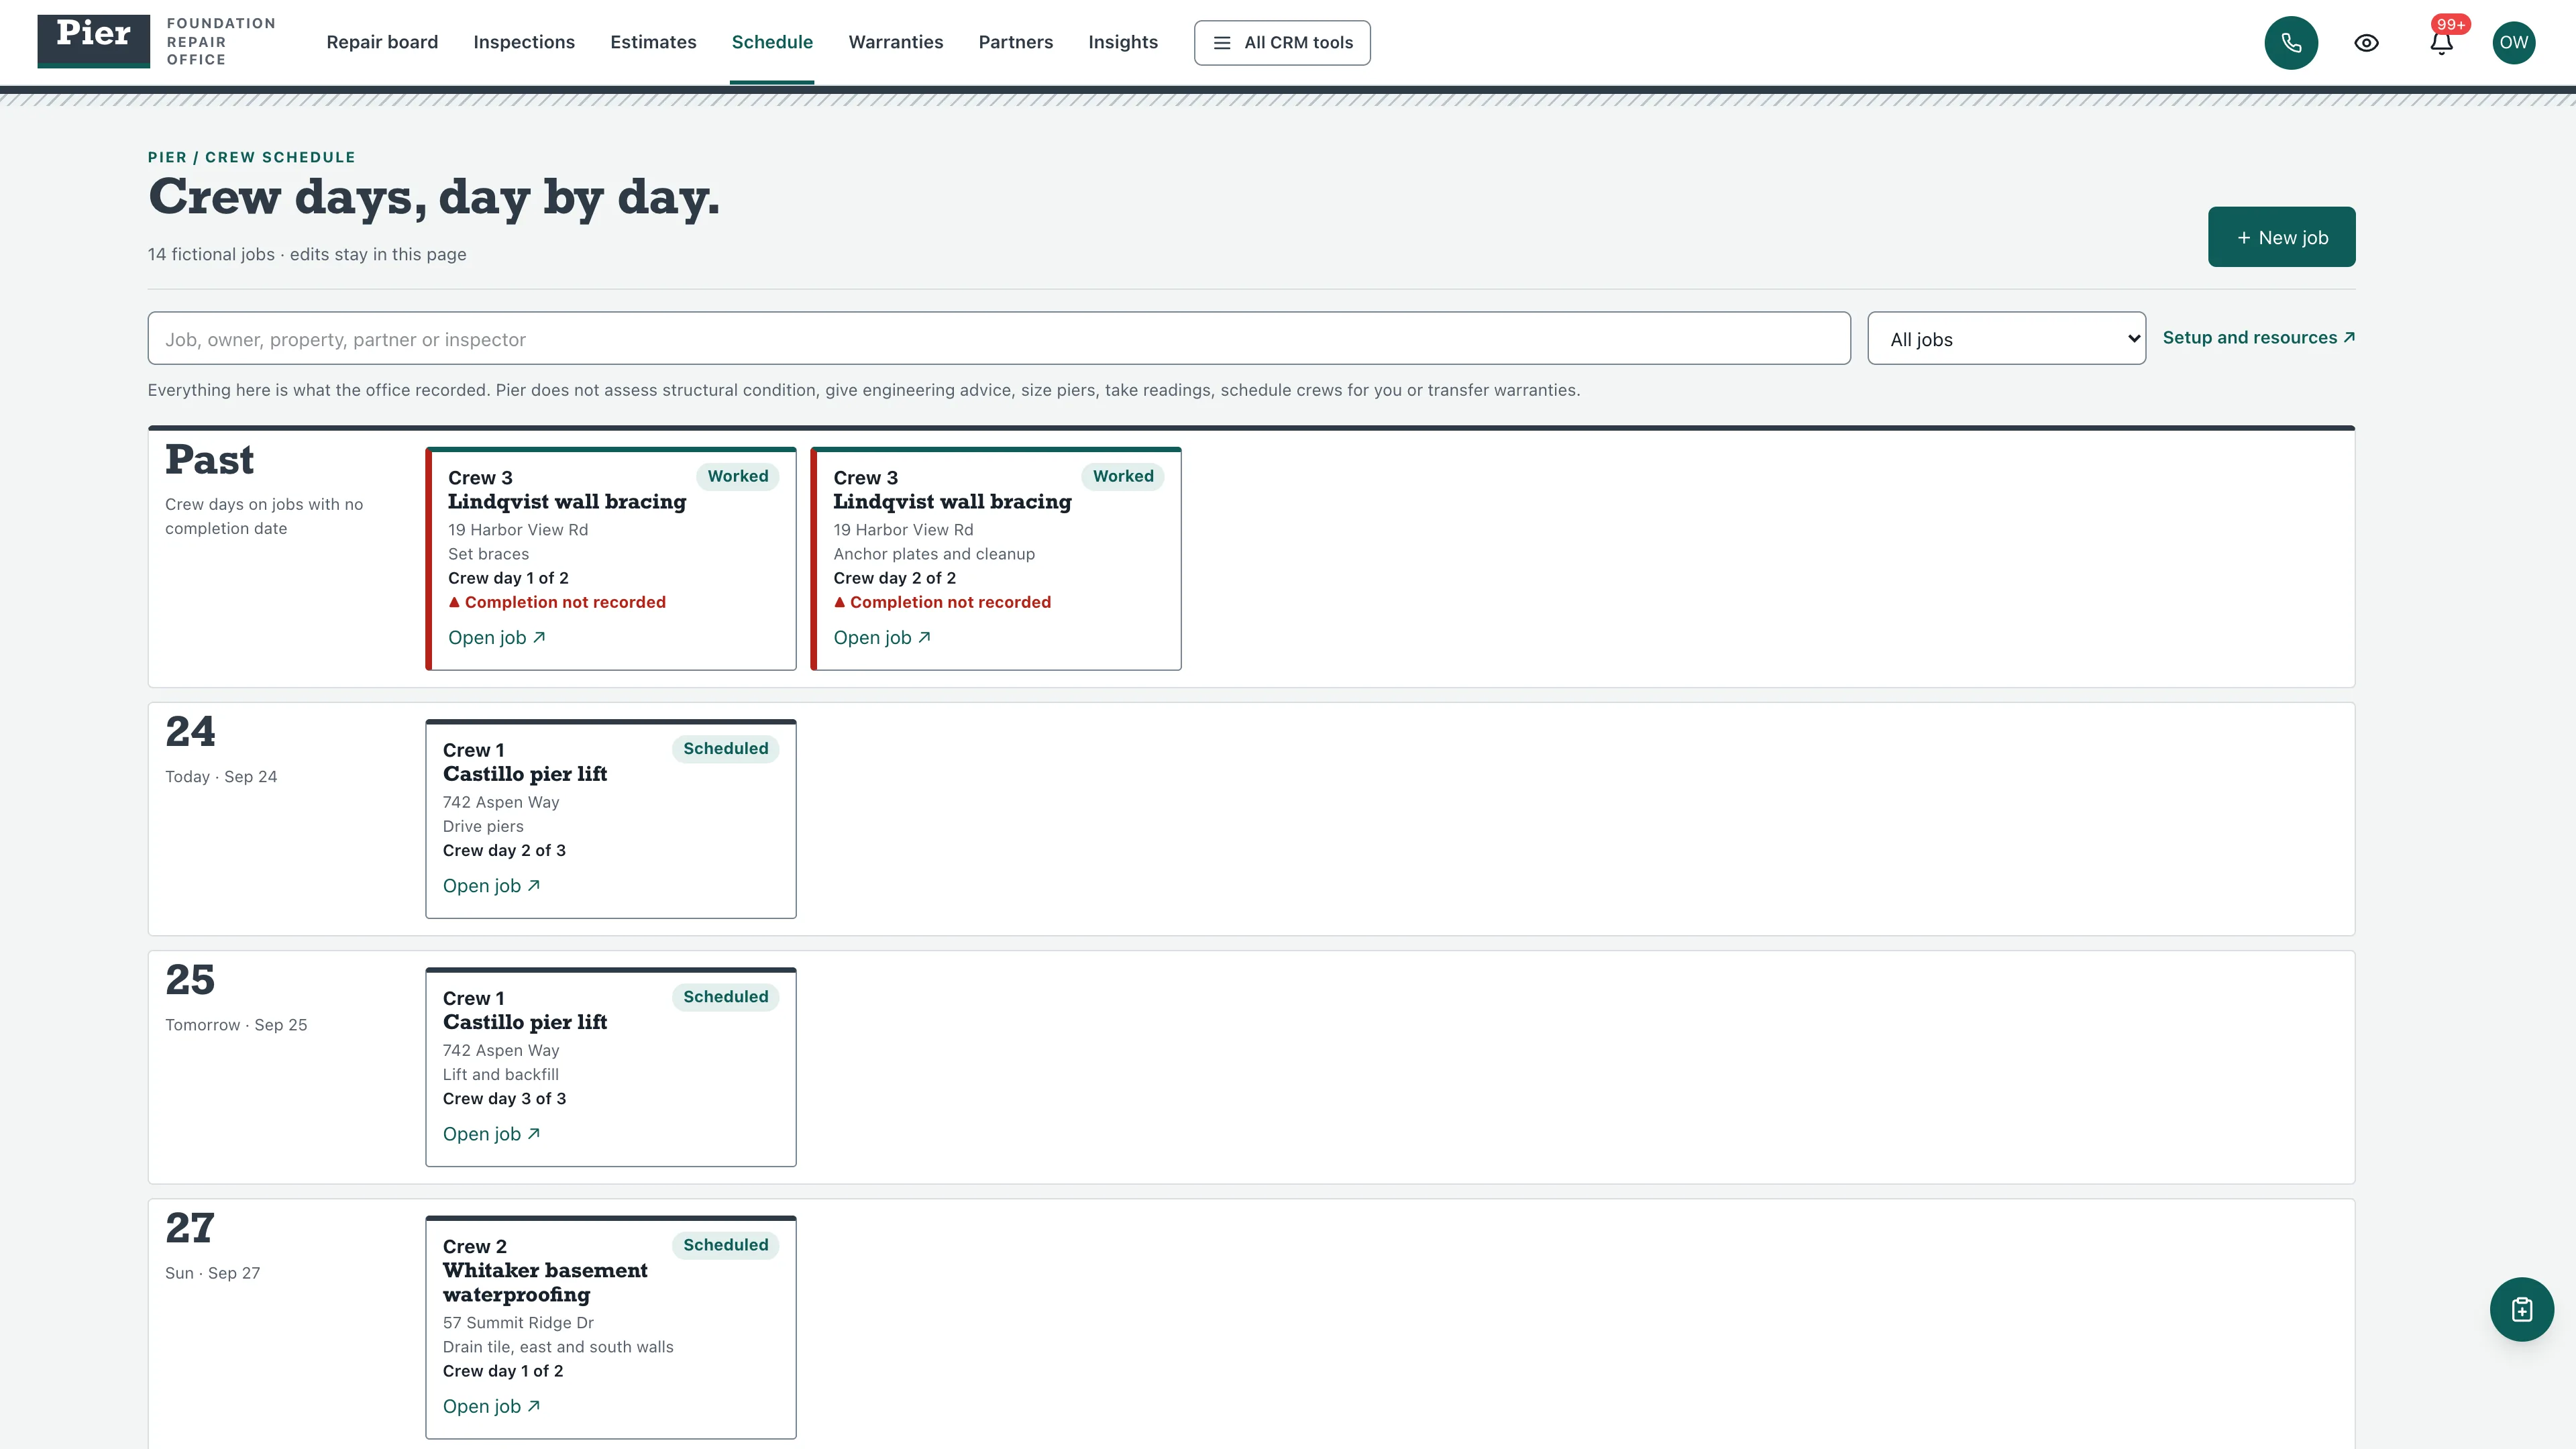
Task: Open job for Lindqvist Set braces card
Action: pos(497,638)
